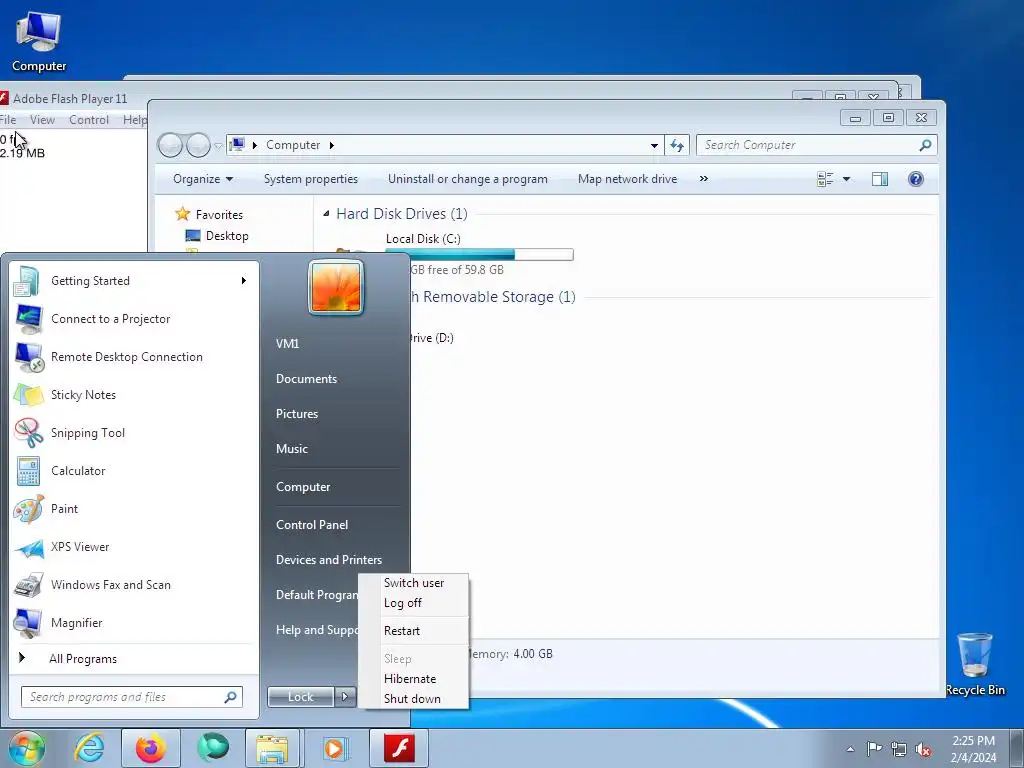Click the Computer breadcrumb arrow

332,146
